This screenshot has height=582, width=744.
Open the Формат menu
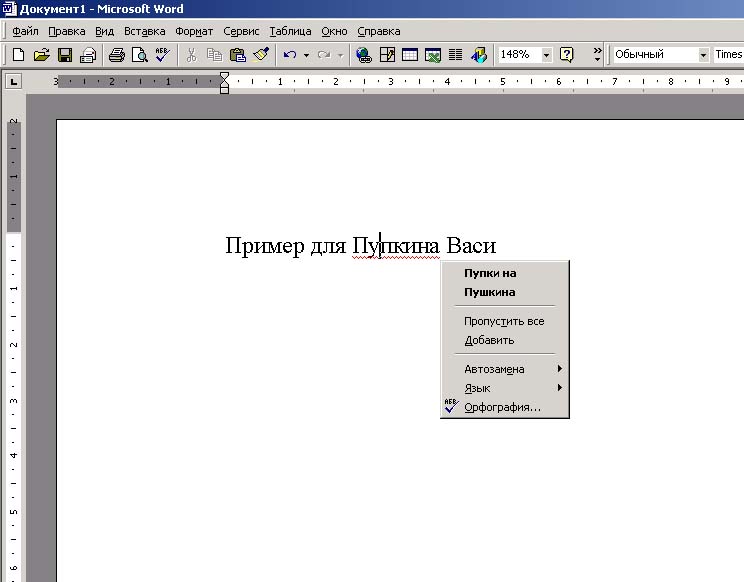(194, 31)
